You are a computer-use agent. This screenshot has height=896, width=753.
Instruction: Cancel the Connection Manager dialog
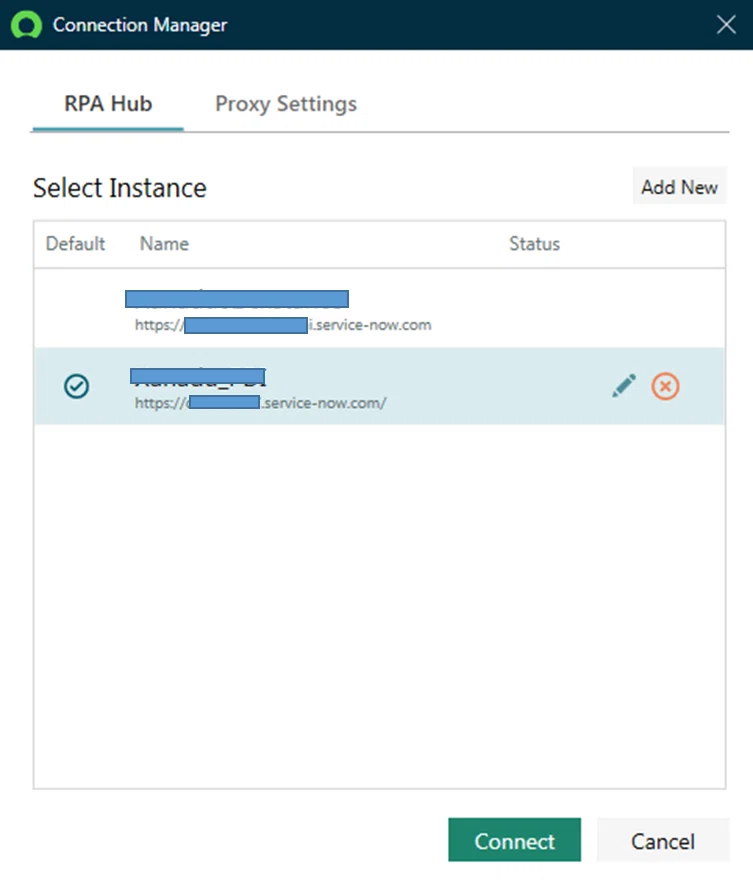click(663, 841)
